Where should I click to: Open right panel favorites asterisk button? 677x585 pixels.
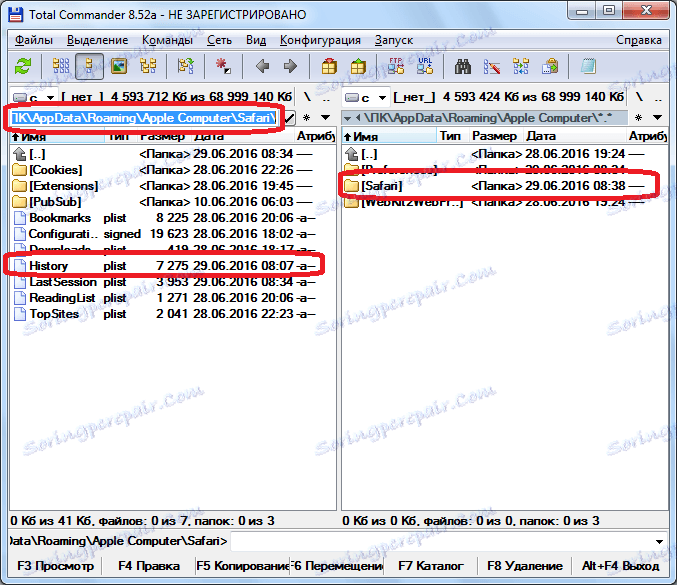click(639, 117)
